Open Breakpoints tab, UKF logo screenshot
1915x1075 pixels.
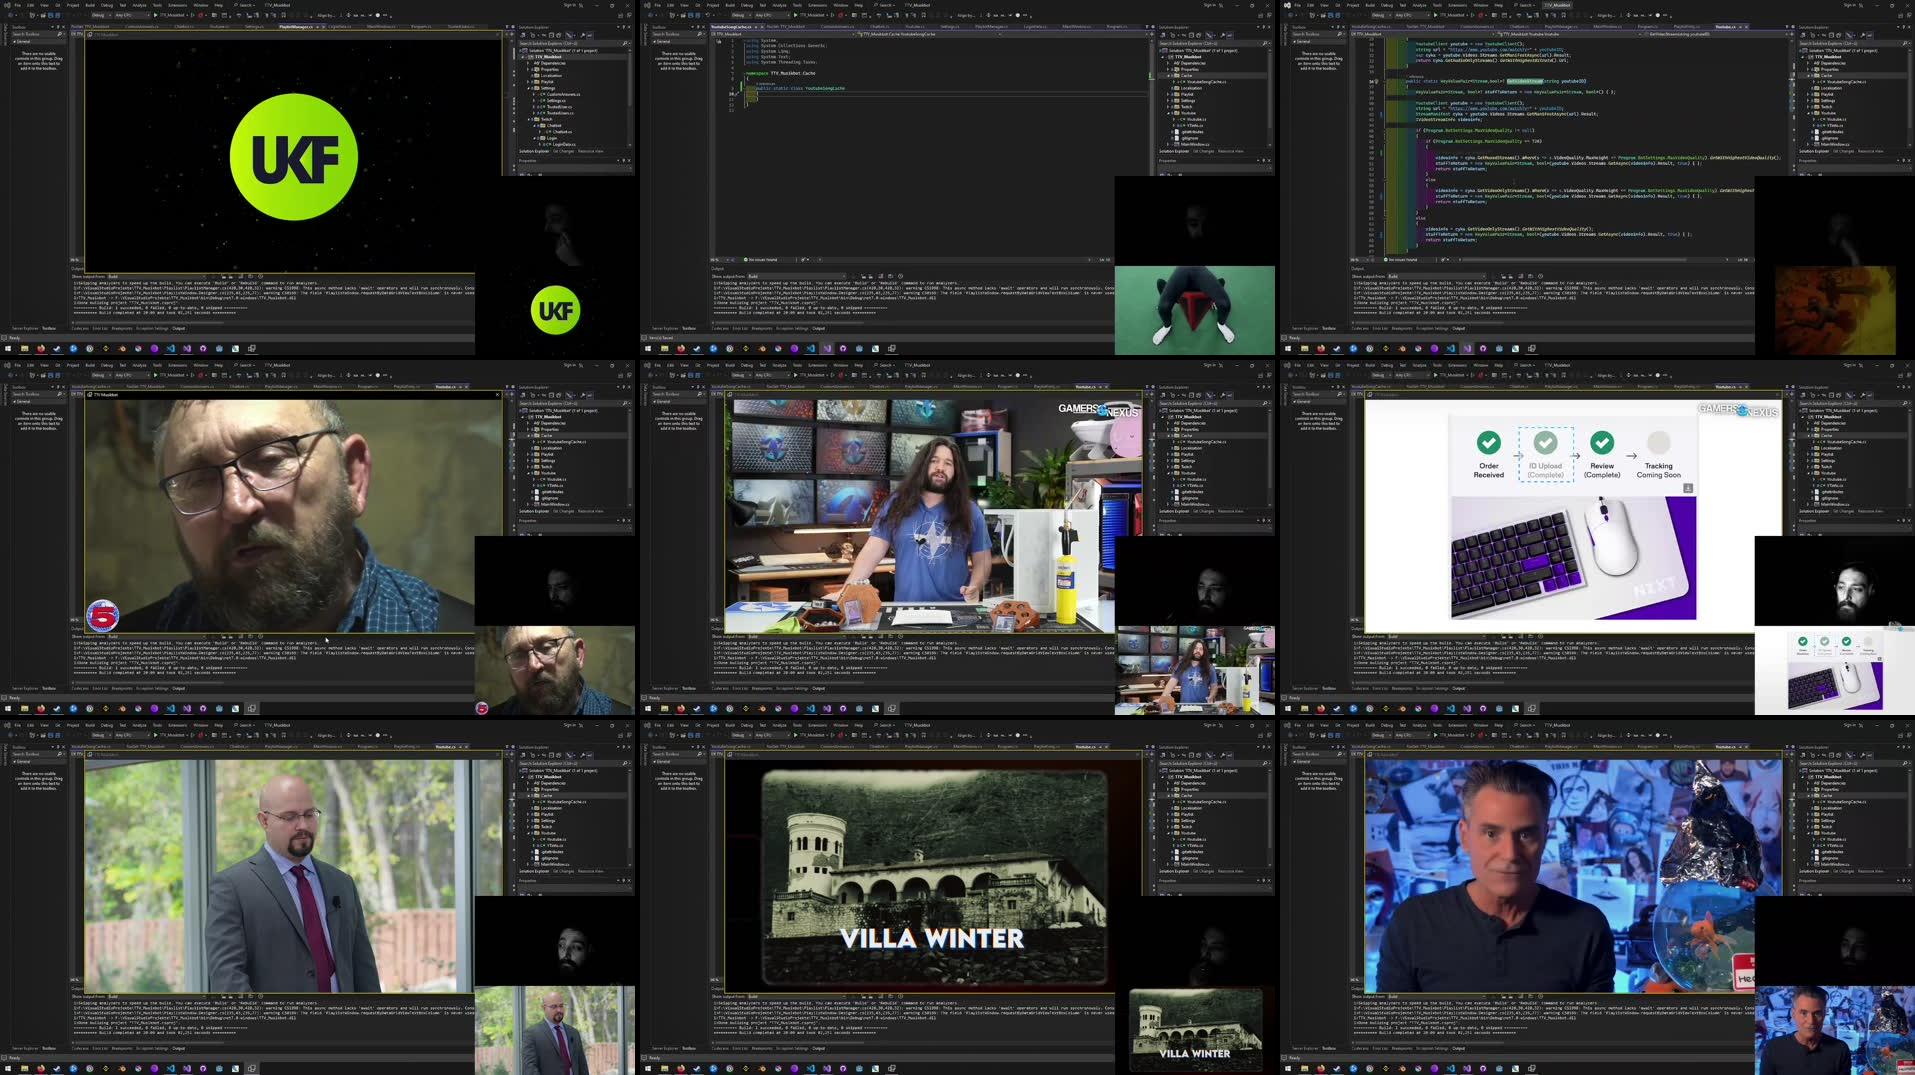pos(122,329)
